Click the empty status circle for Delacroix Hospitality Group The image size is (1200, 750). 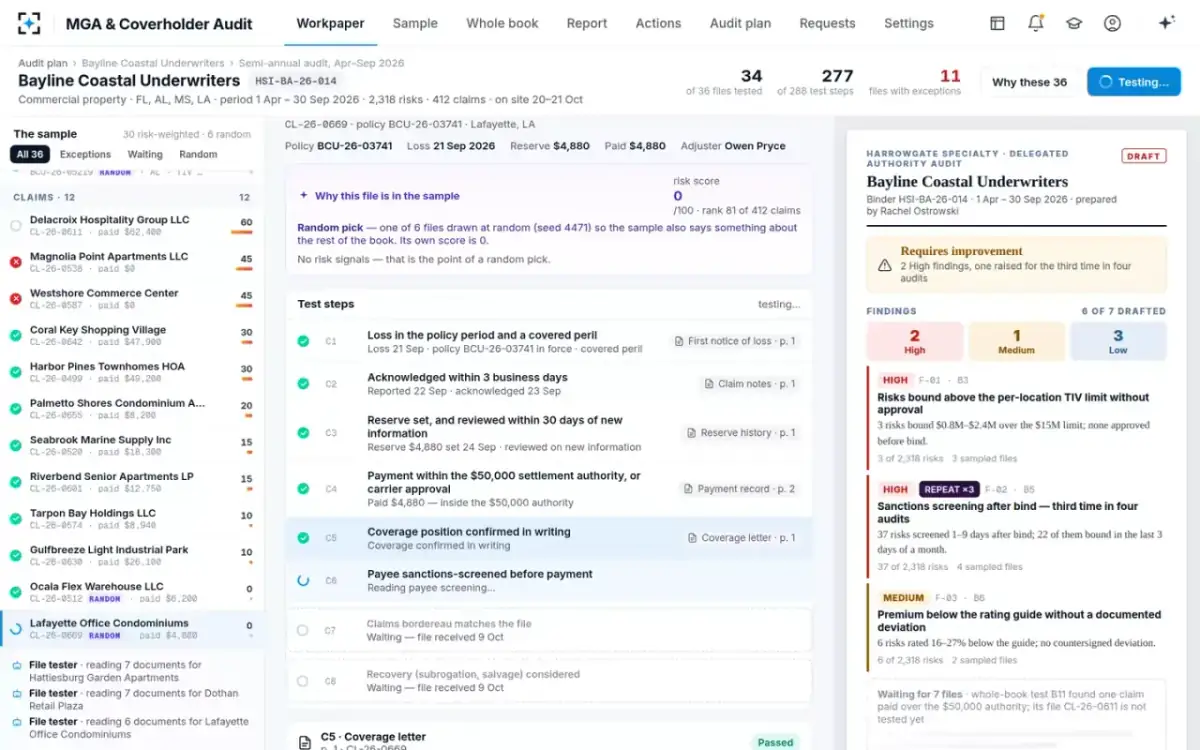click(x=16, y=226)
